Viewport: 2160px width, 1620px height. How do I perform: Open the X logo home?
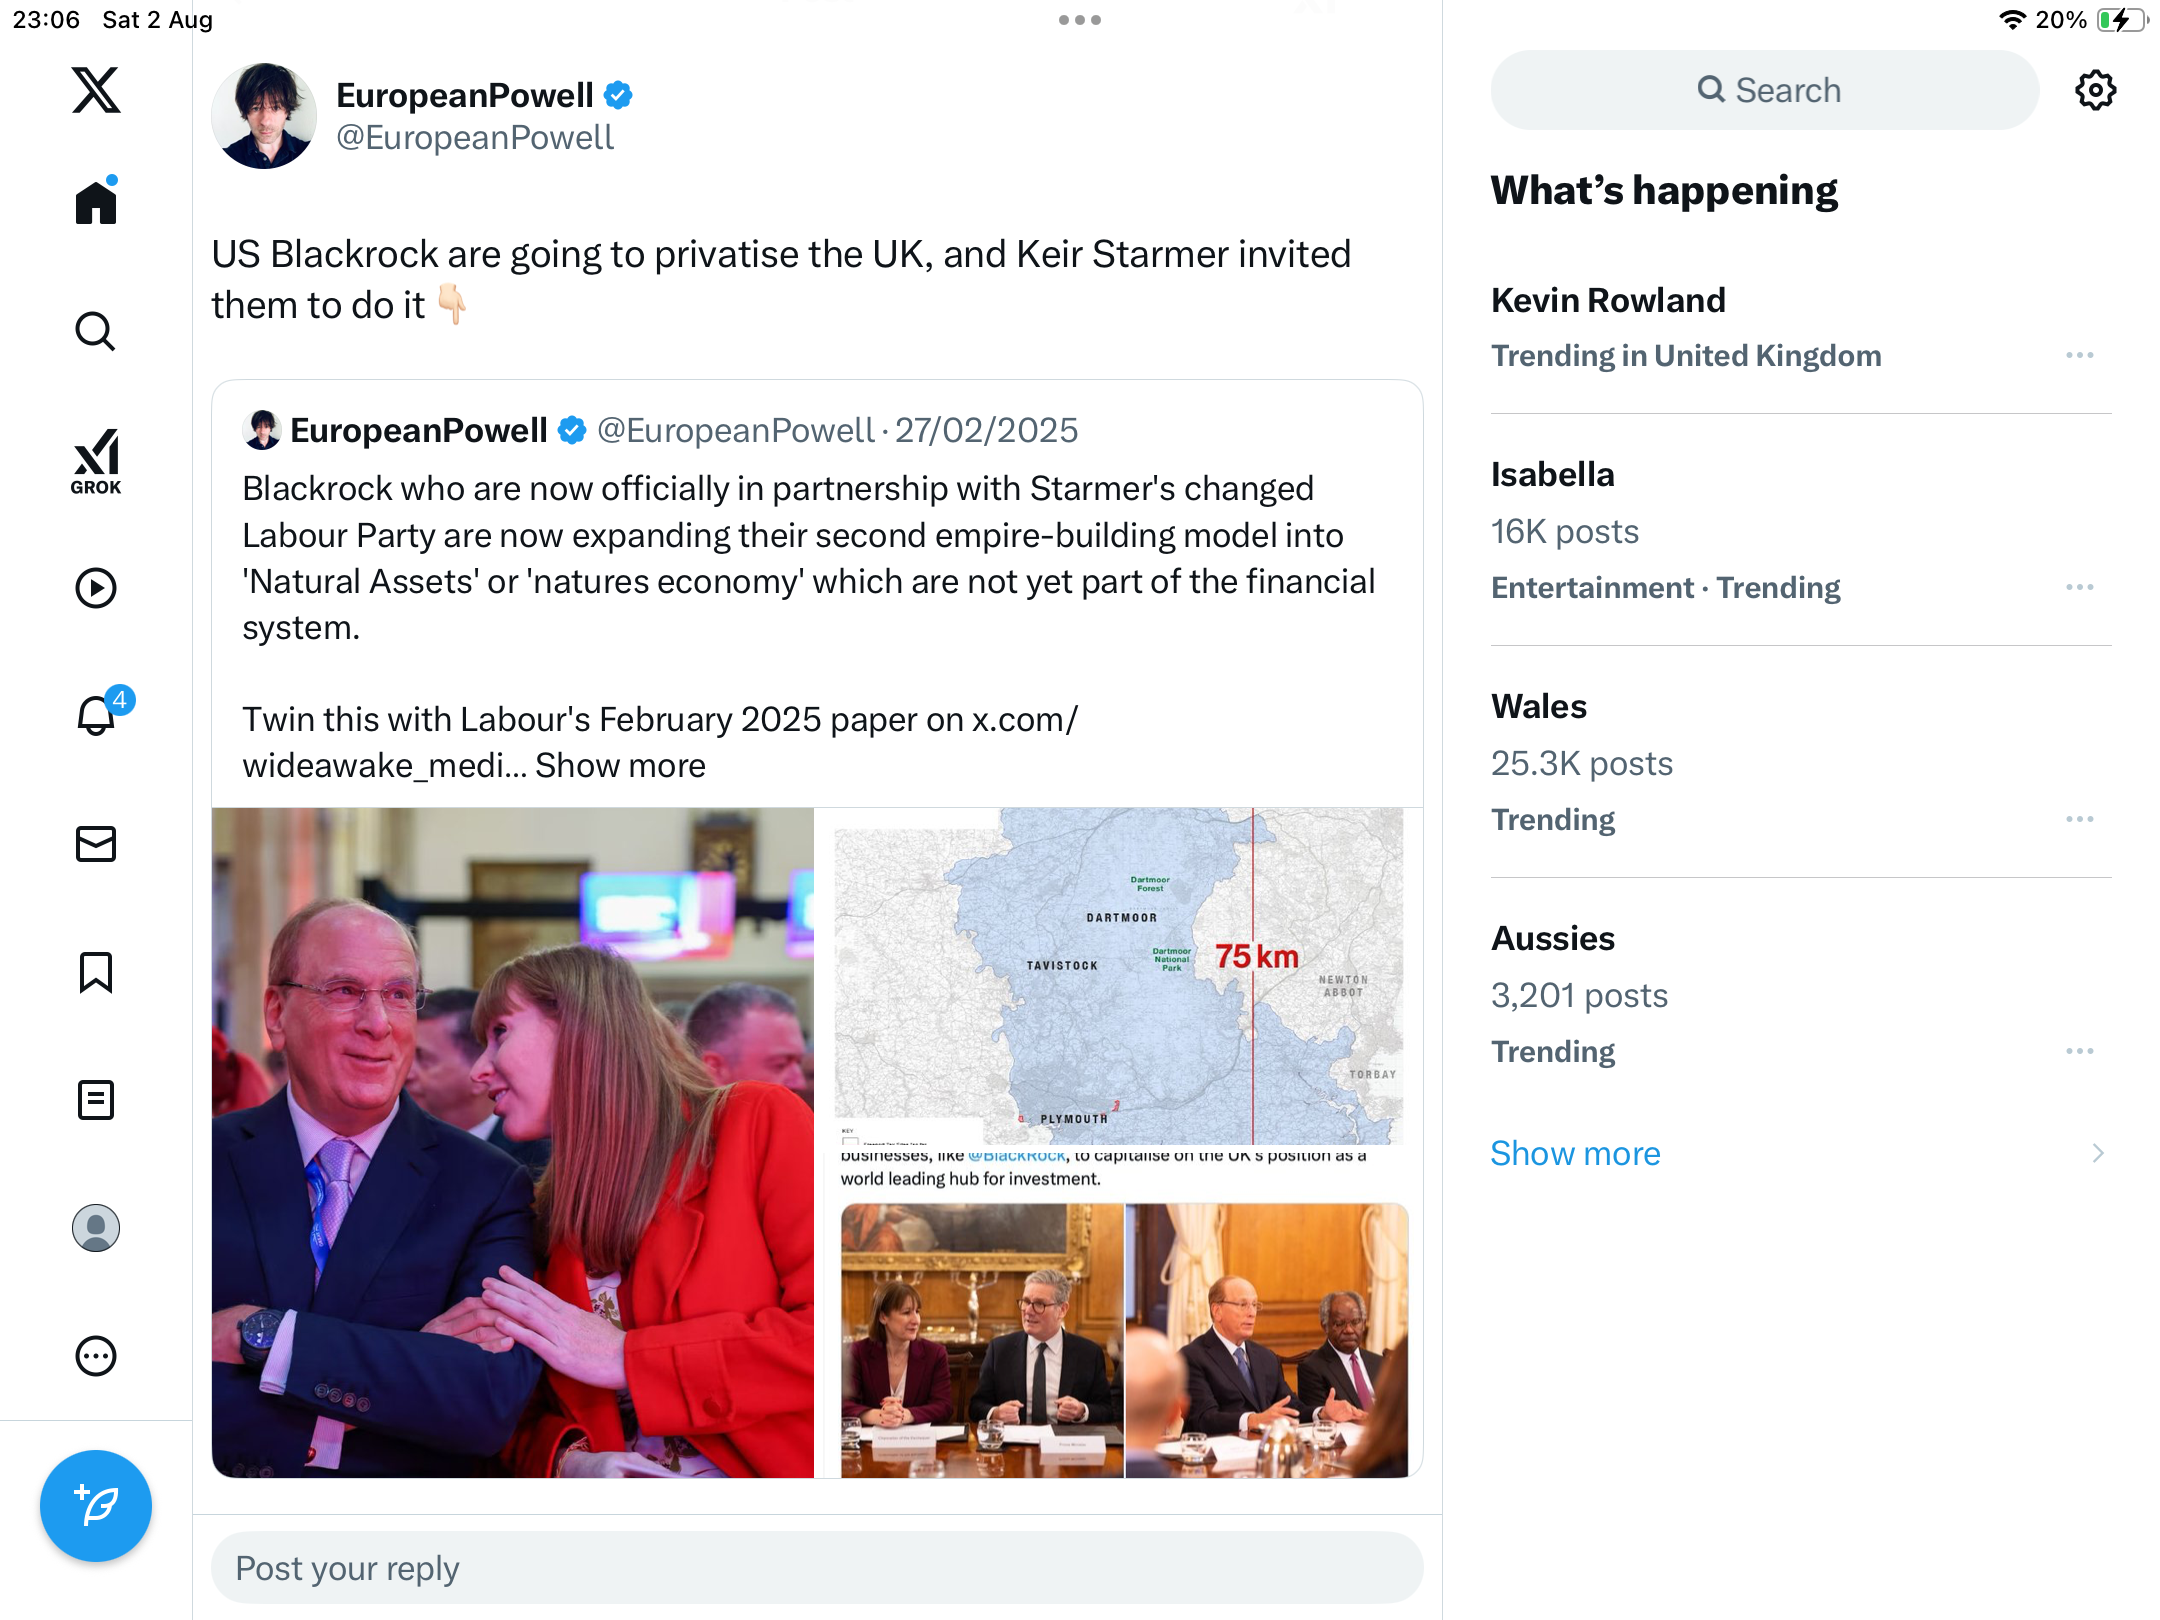(96, 90)
